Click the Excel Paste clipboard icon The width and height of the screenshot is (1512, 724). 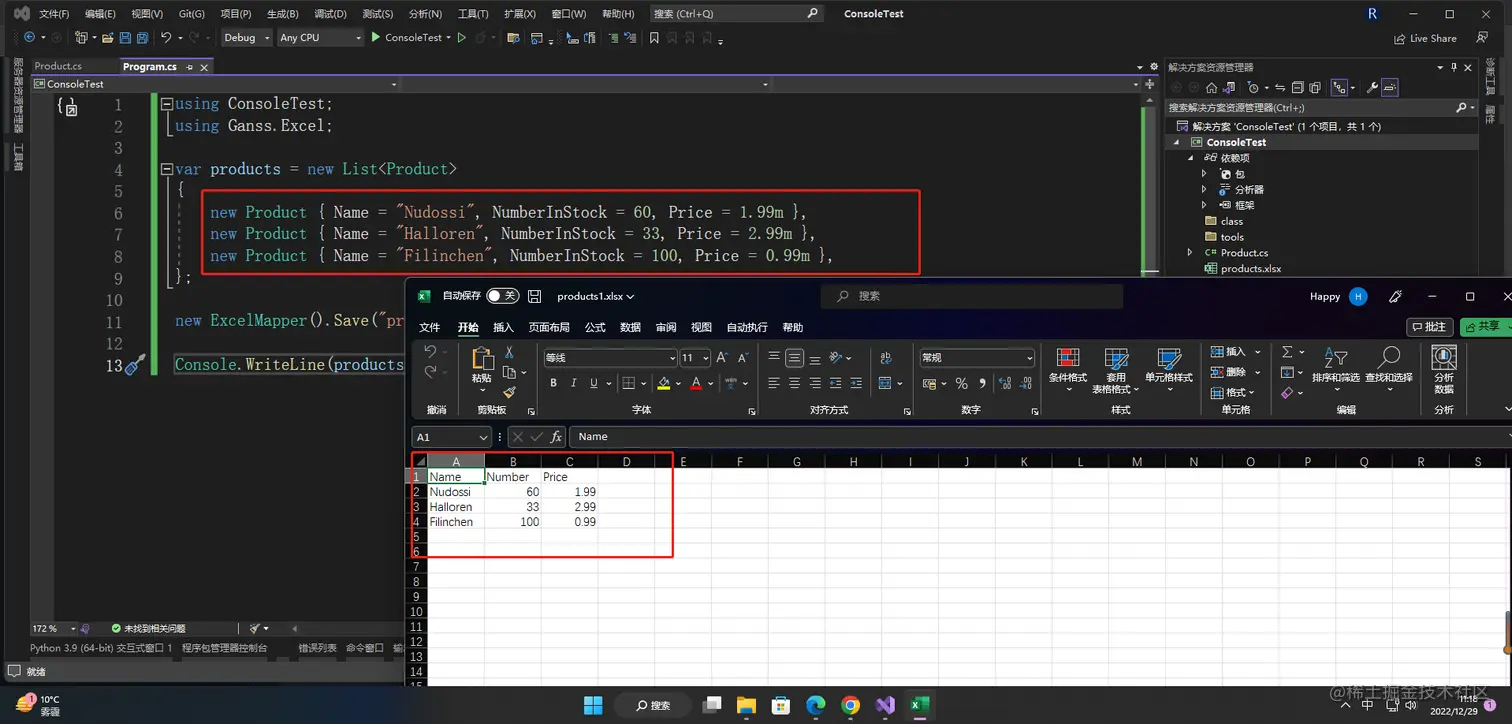tap(482, 359)
